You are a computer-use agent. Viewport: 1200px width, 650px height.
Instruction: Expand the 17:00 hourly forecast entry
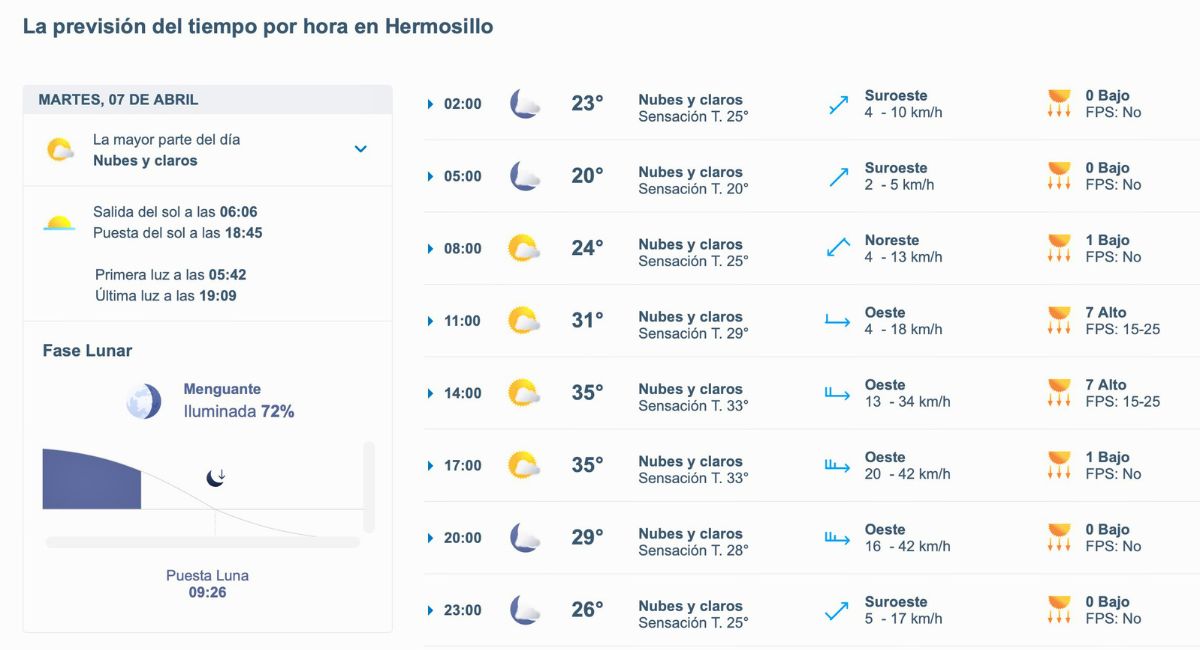tap(430, 465)
